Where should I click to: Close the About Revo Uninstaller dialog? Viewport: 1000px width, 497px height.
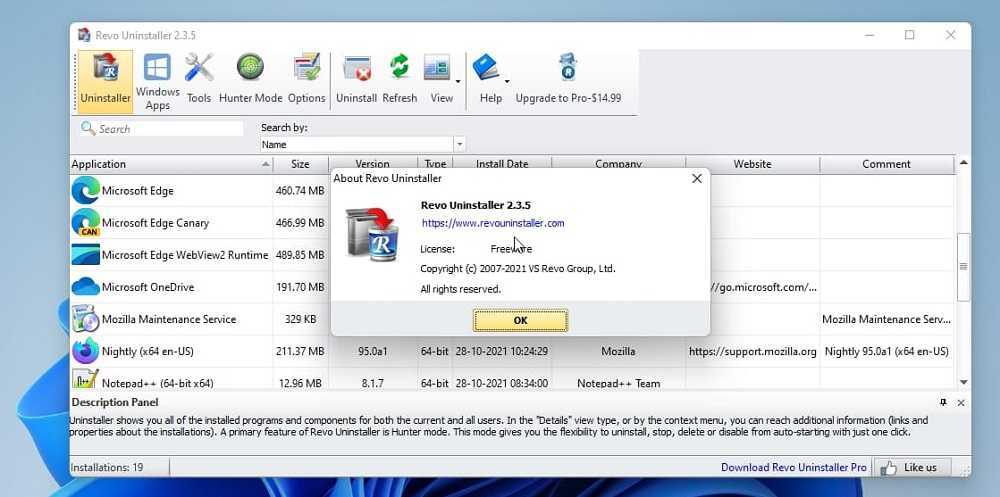[x=696, y=179]
